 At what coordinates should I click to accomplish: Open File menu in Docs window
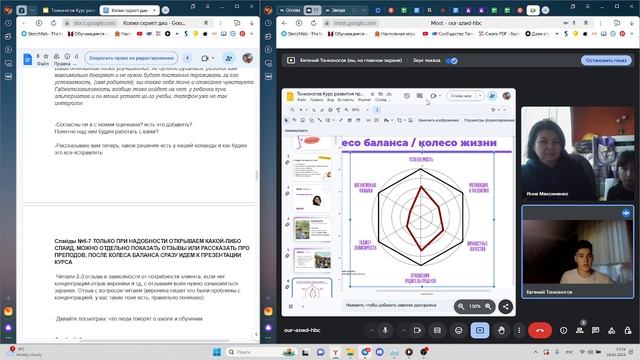click(43, 64)
